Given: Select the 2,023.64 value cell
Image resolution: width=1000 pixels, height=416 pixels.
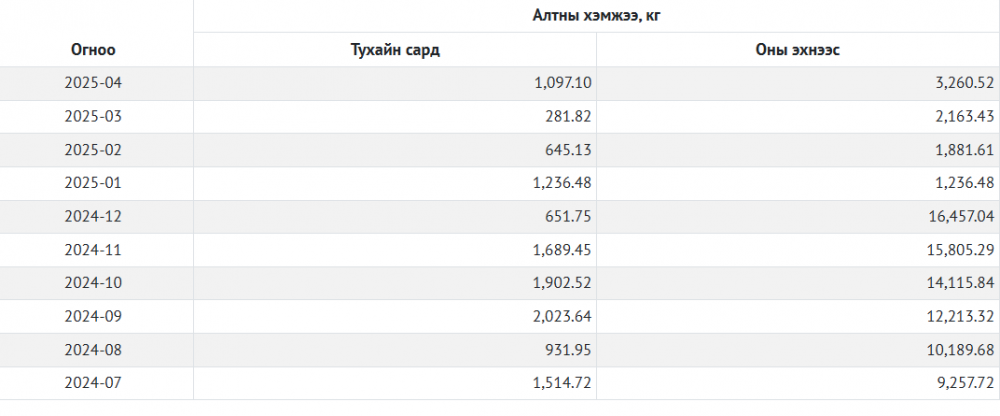Looking at the screenshot, I should [563, 316].
